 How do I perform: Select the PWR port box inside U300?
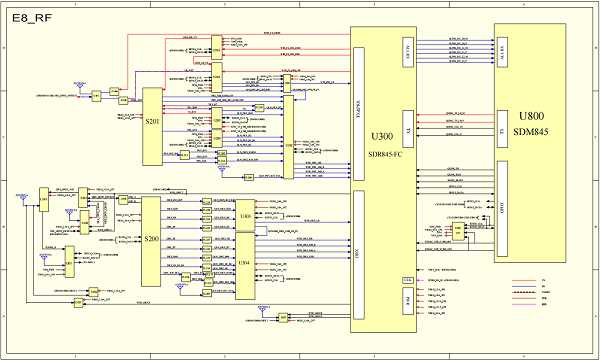point(407,301)
